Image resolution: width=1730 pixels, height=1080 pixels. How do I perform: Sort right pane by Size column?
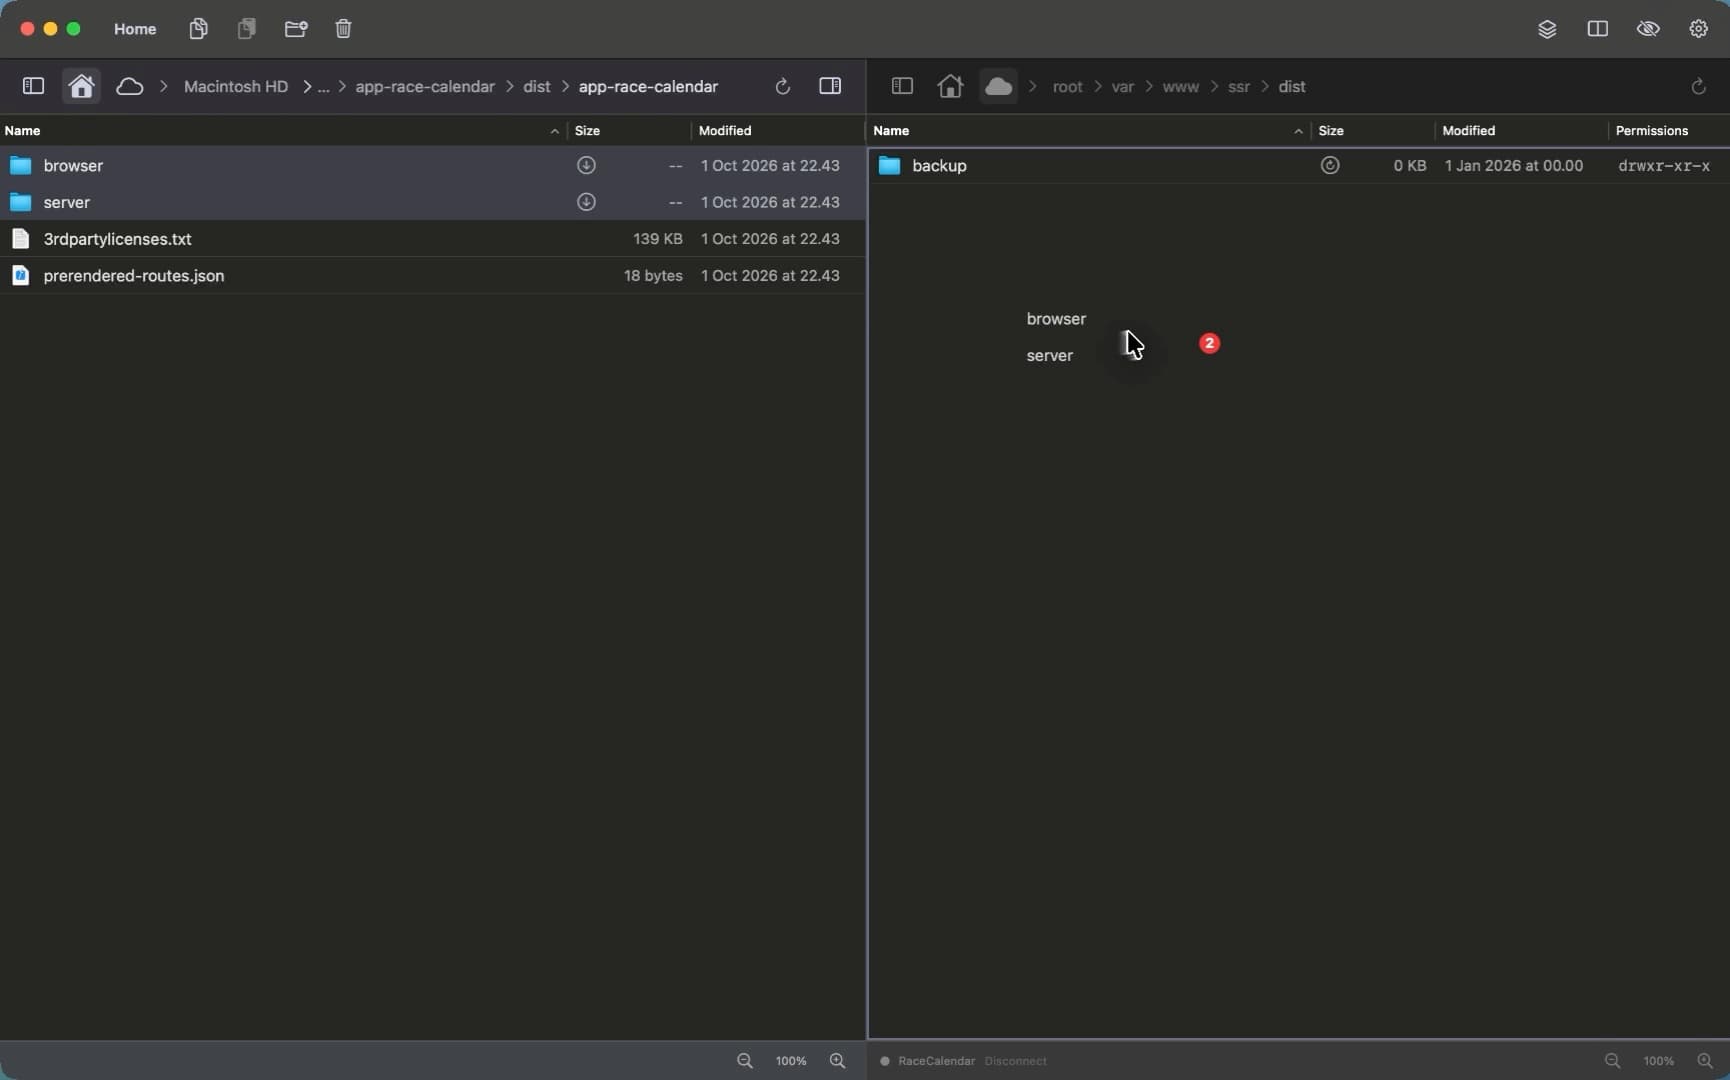coord(1372,131)
